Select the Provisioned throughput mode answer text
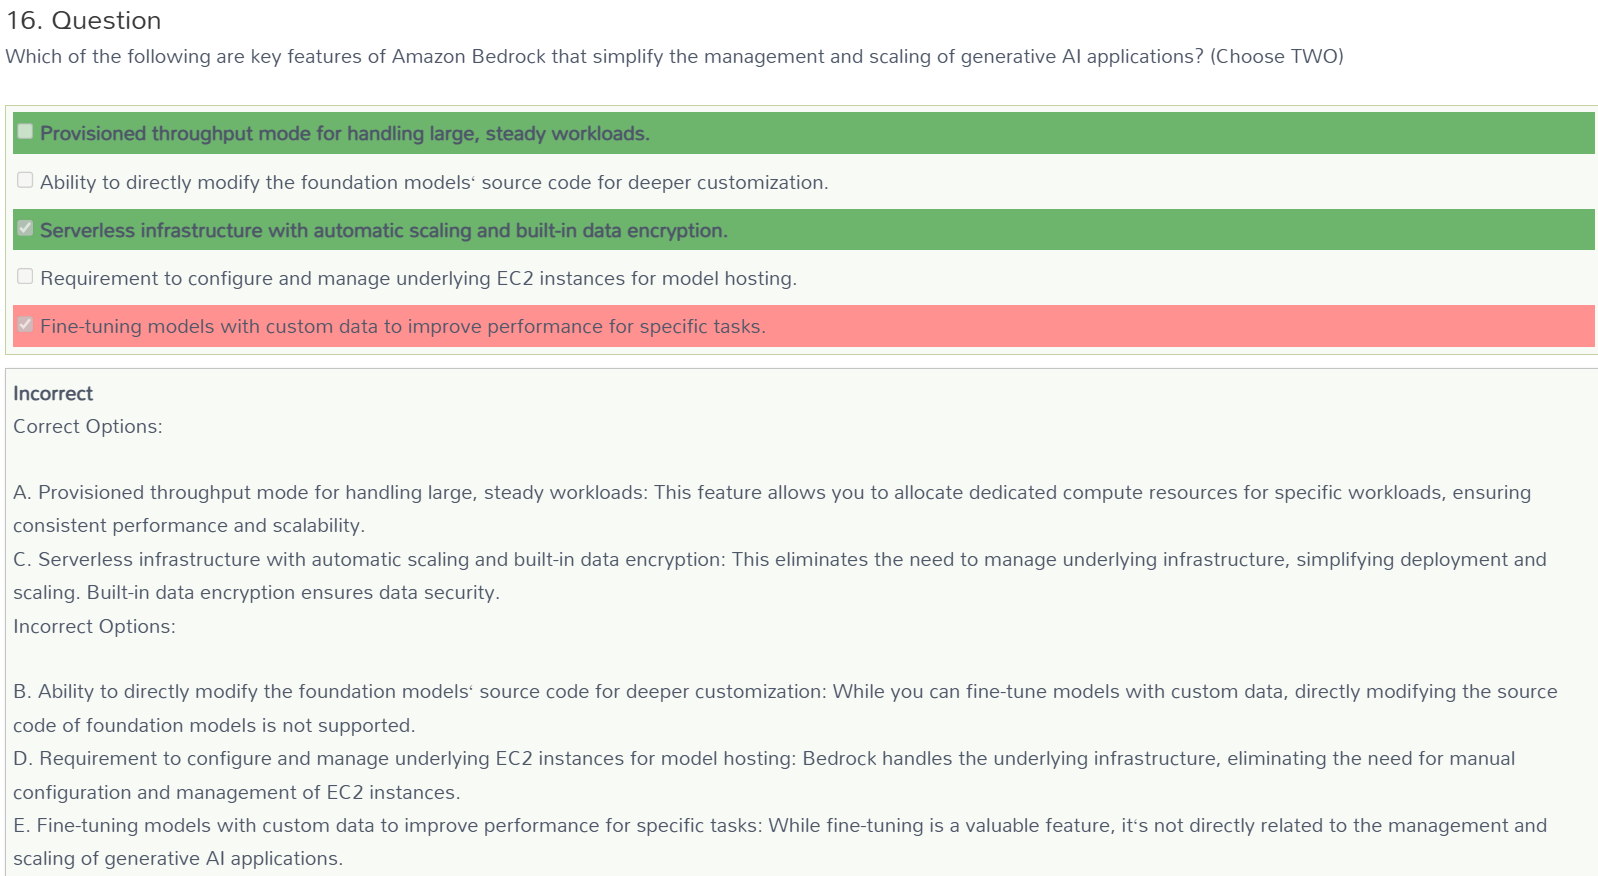The height and width of the screenshot is (876, 1598). click(345, 134)
